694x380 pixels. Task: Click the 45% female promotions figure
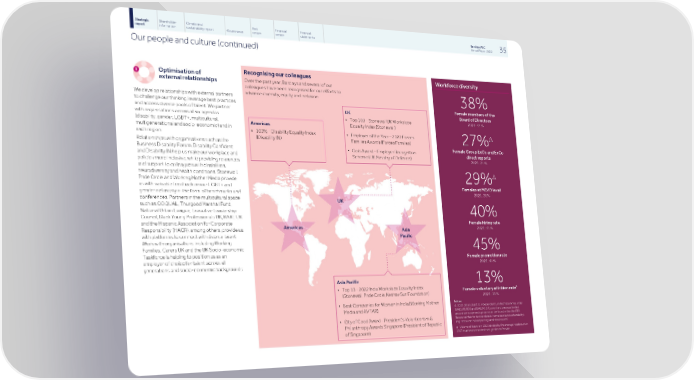click(x=486, y=244)
